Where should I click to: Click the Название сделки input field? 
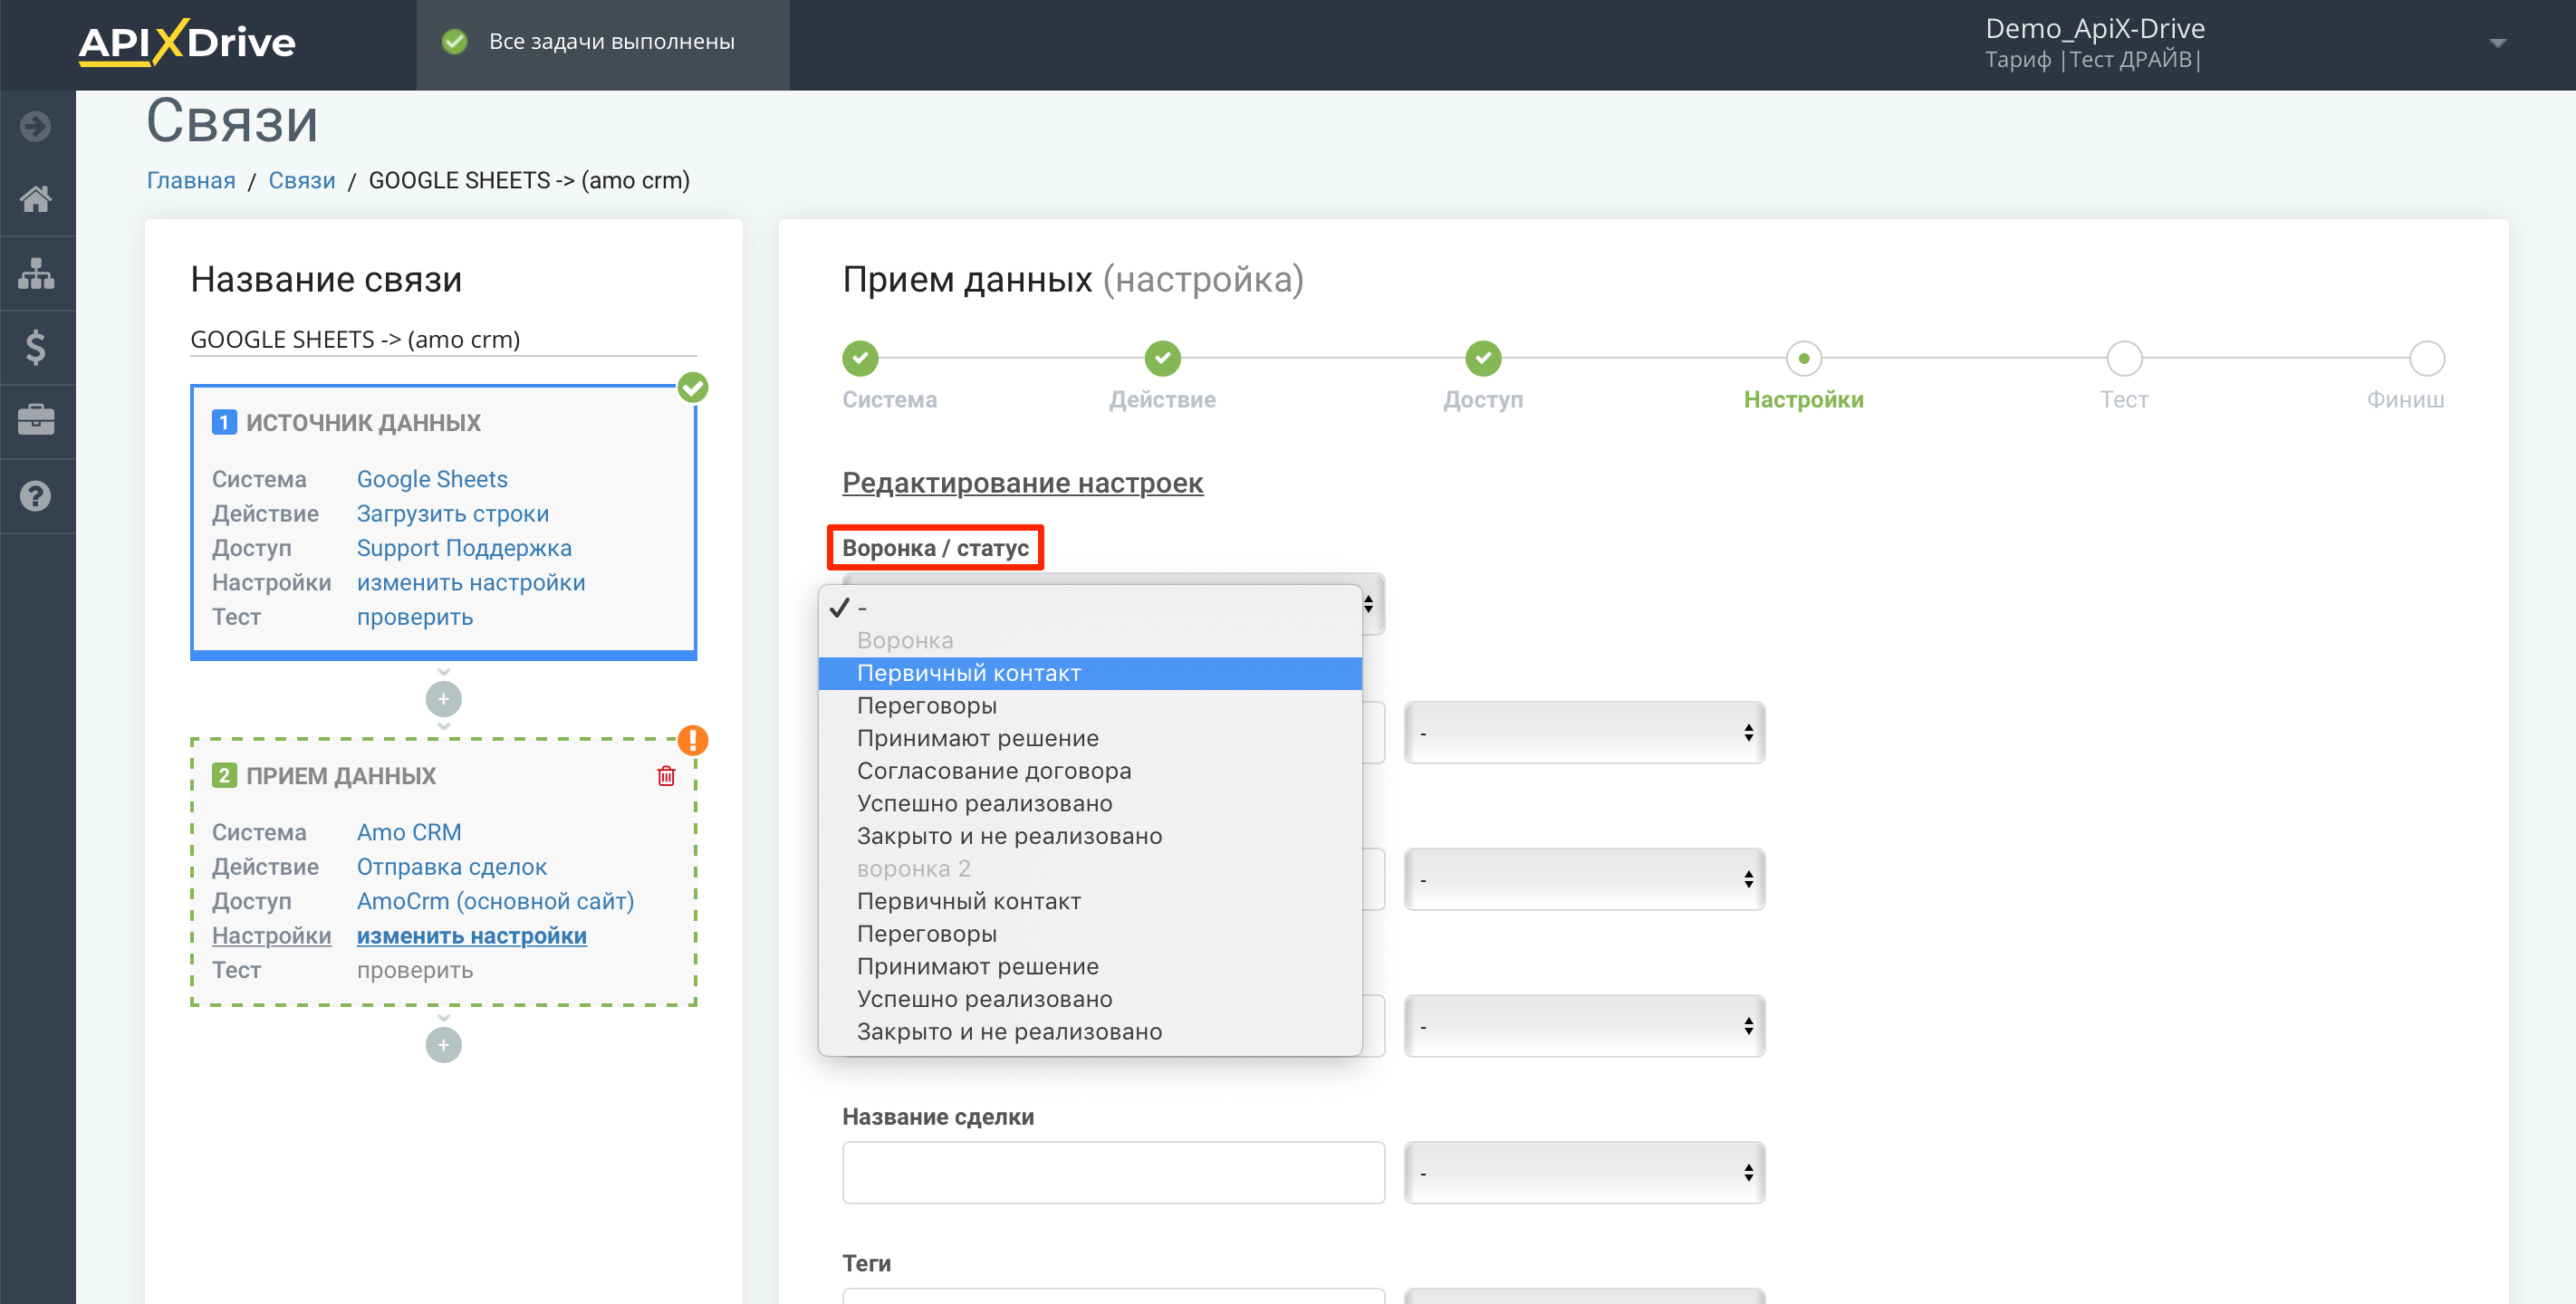[1113, 1173]
